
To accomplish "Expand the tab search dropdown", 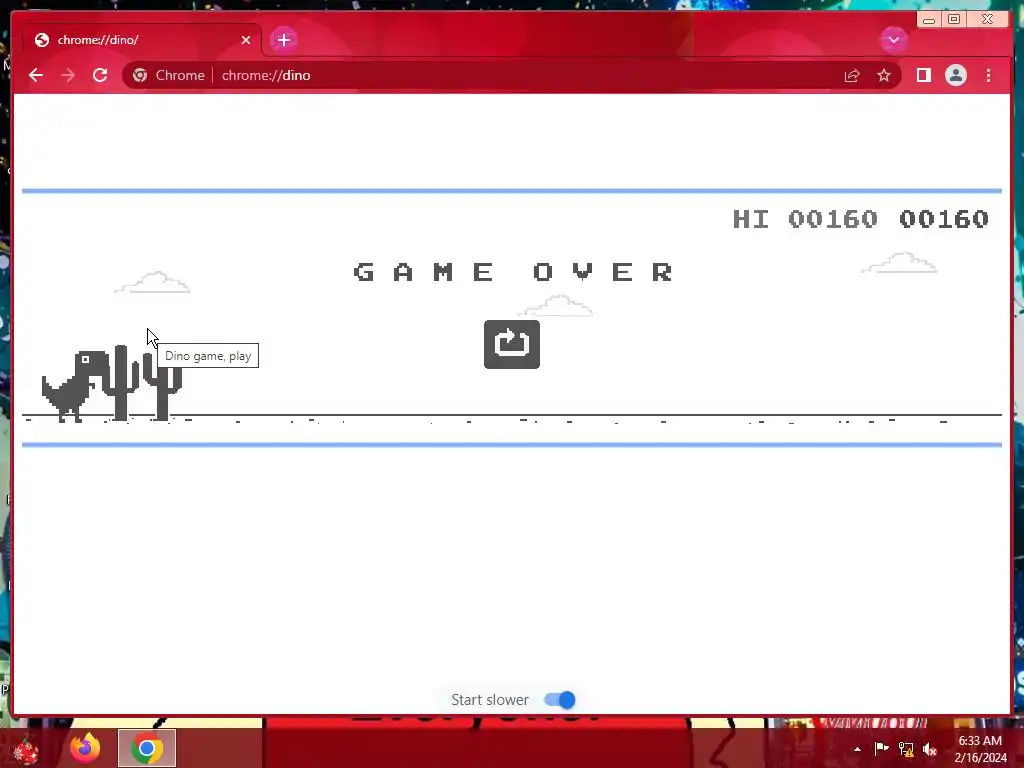I will click(x=893, y=40).
